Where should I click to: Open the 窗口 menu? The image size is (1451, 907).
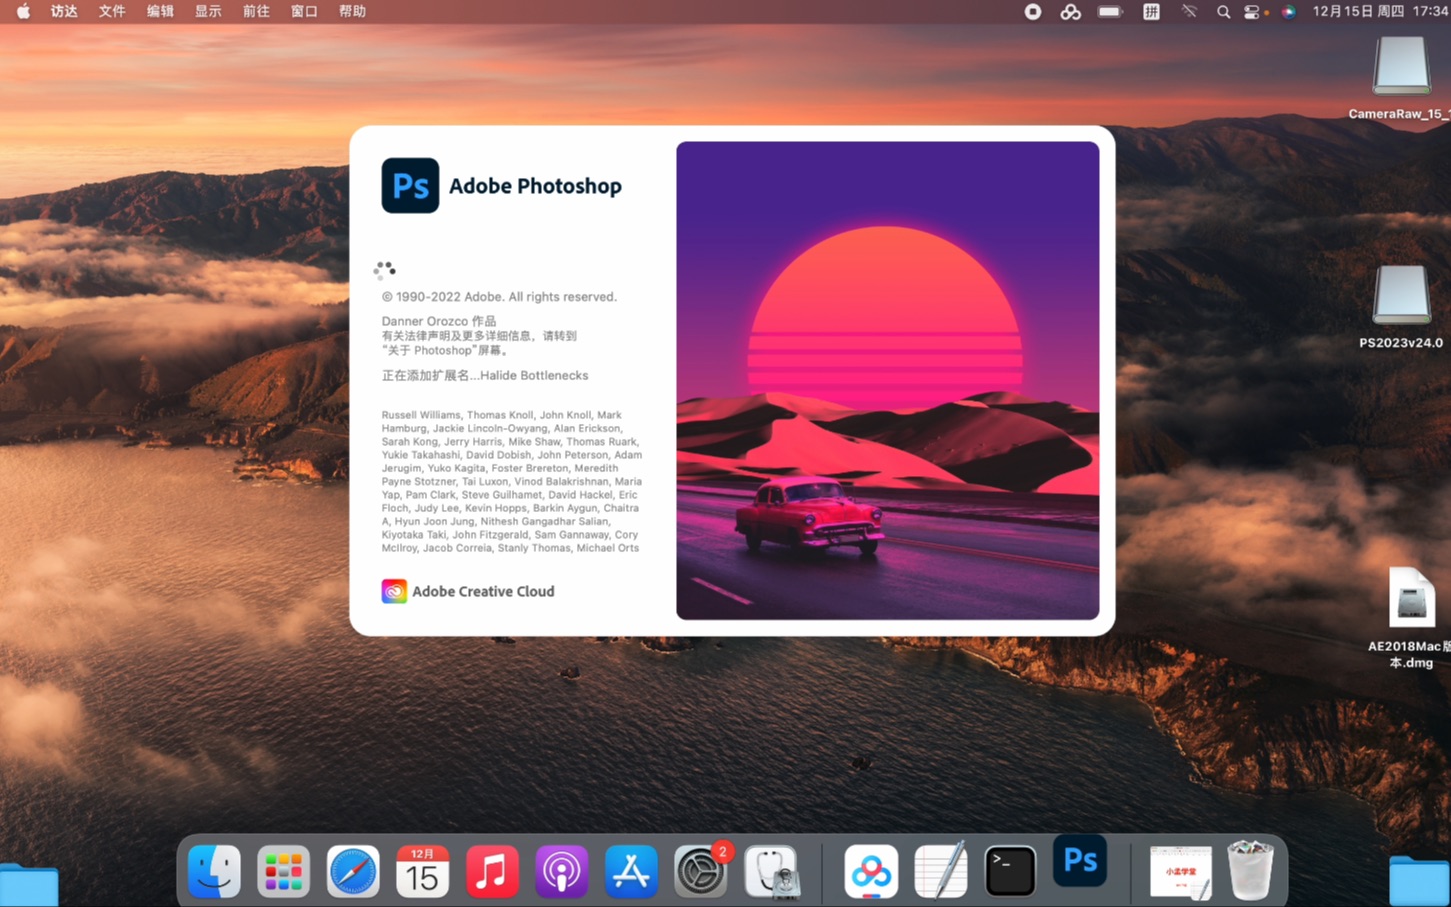(x=304, y=11)
